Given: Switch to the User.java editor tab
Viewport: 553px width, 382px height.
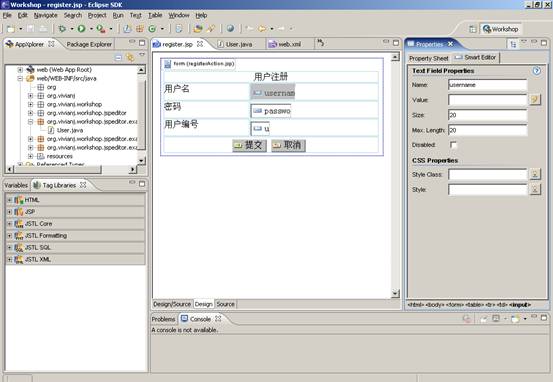Looking at the screenshot, I should pos(235,44).
